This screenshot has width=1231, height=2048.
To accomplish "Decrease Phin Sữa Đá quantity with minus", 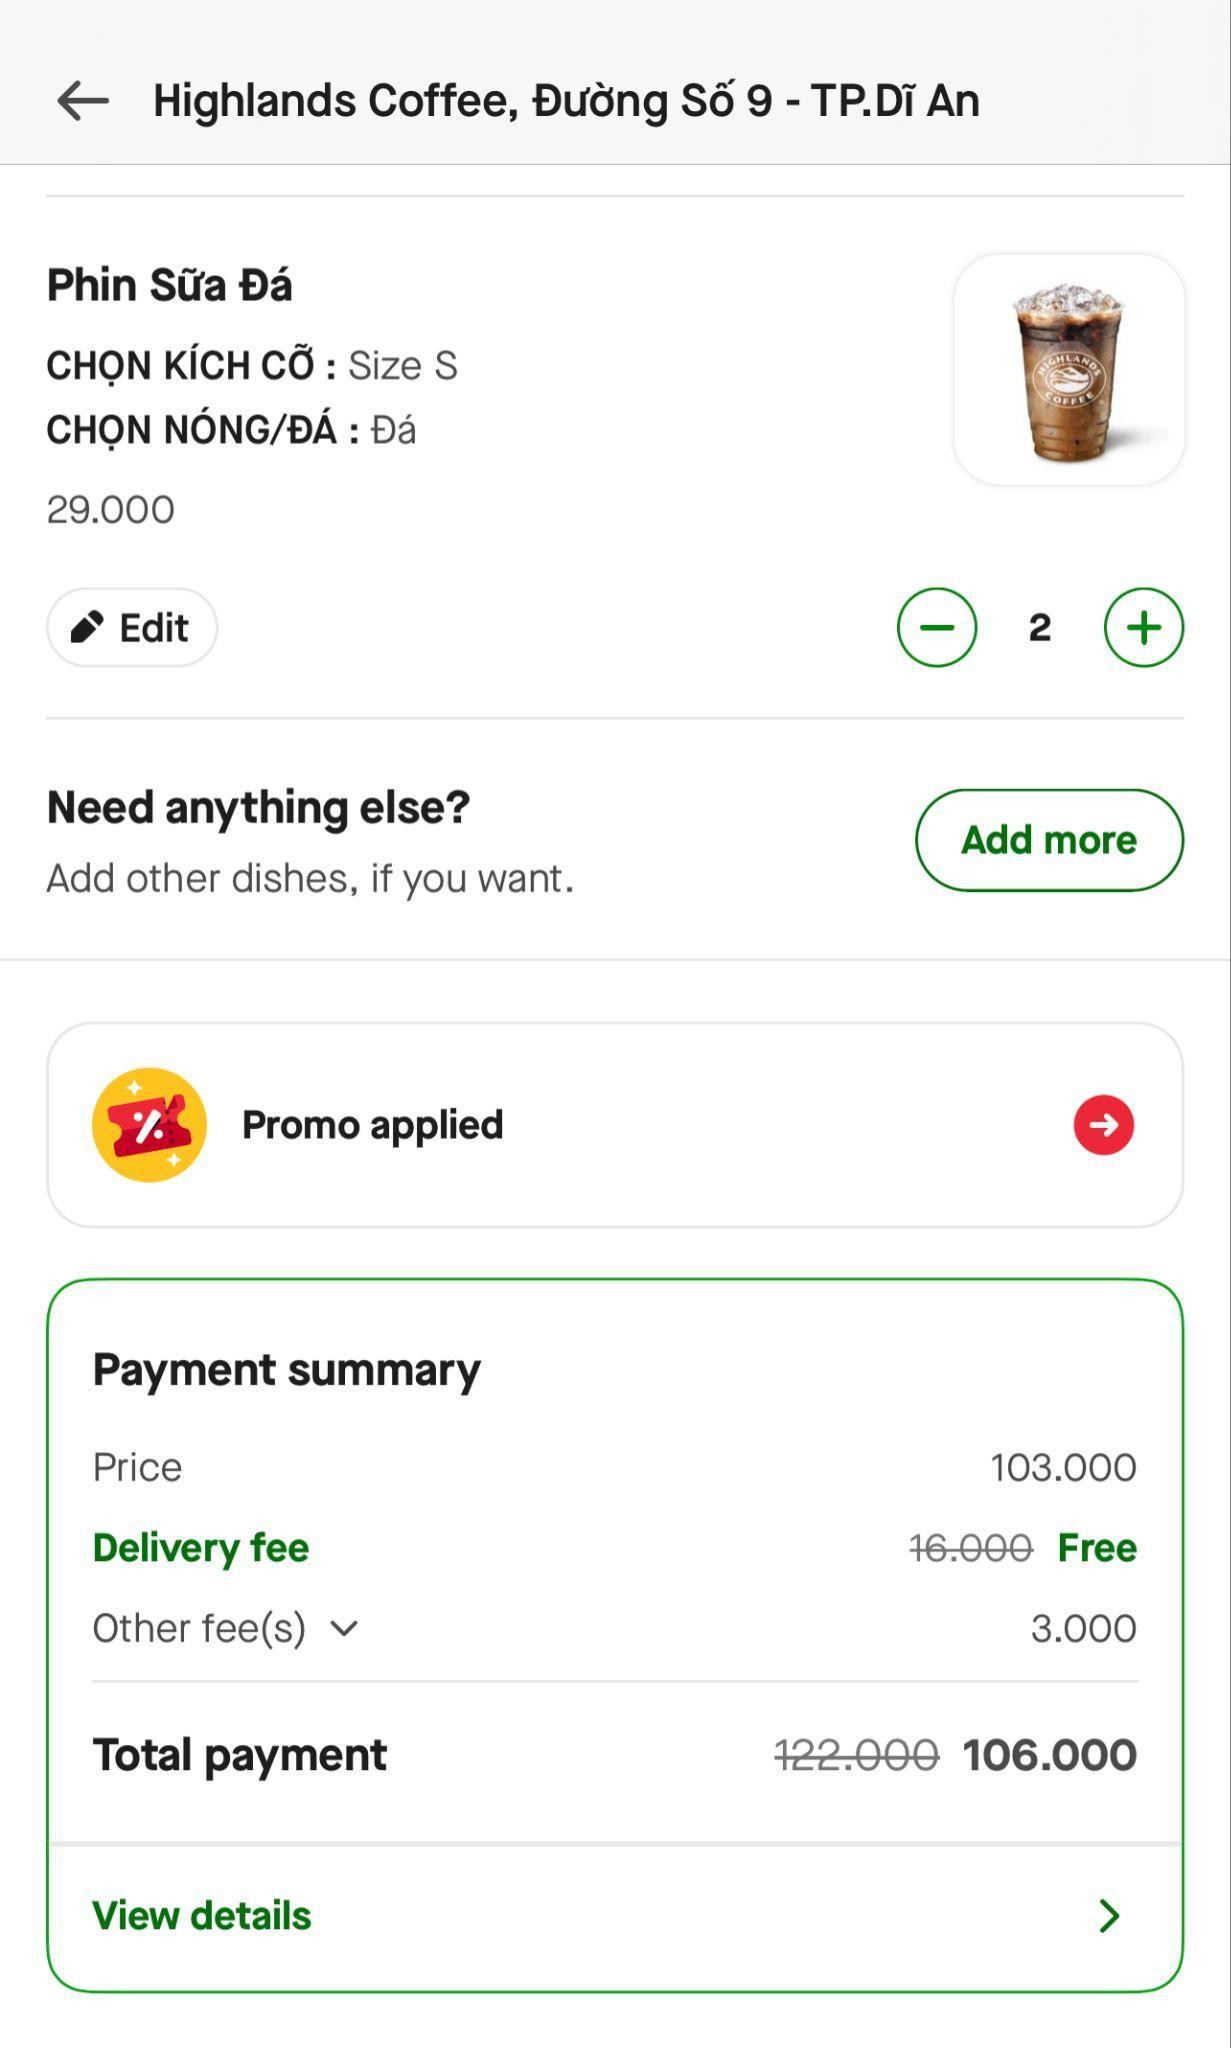I will point(936,627).
